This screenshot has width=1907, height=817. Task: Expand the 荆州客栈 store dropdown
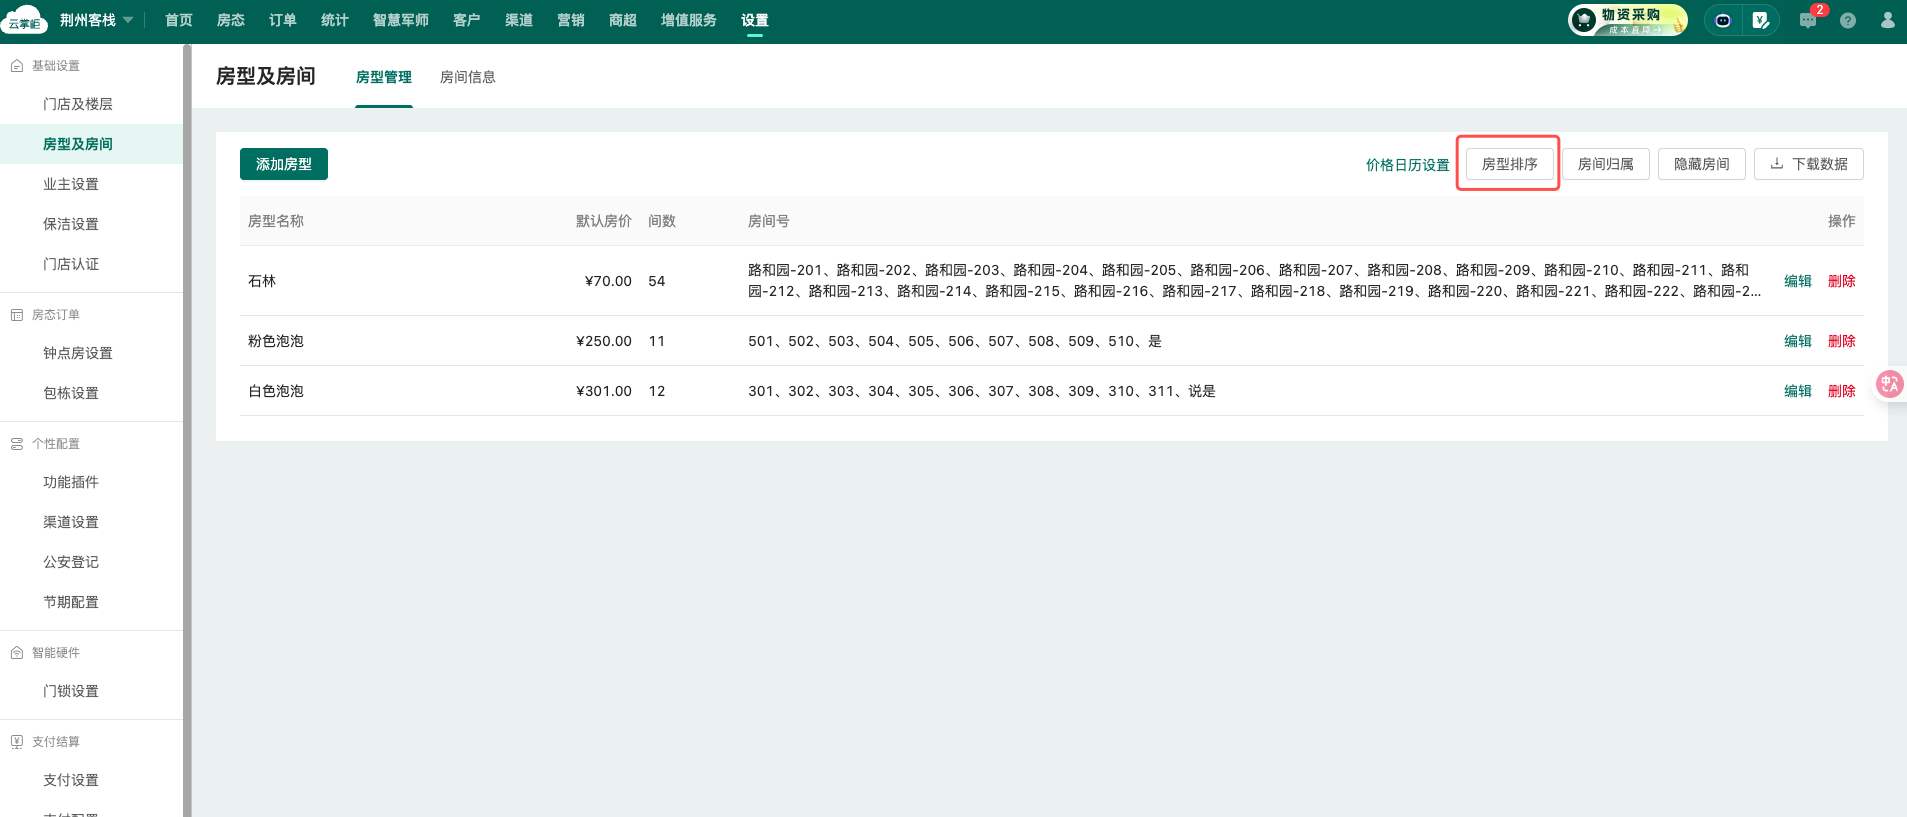click(128, 20)
